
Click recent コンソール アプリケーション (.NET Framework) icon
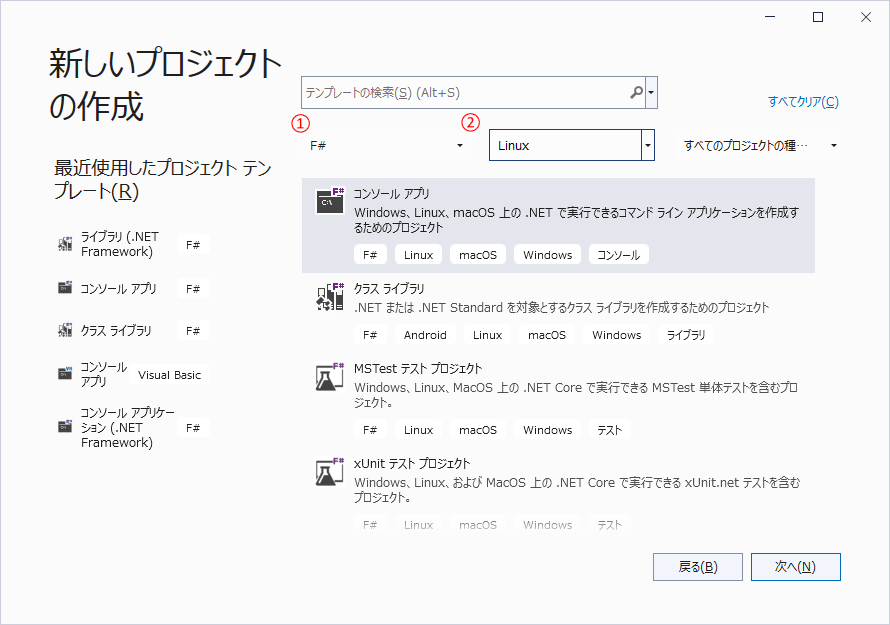point(66,427)
